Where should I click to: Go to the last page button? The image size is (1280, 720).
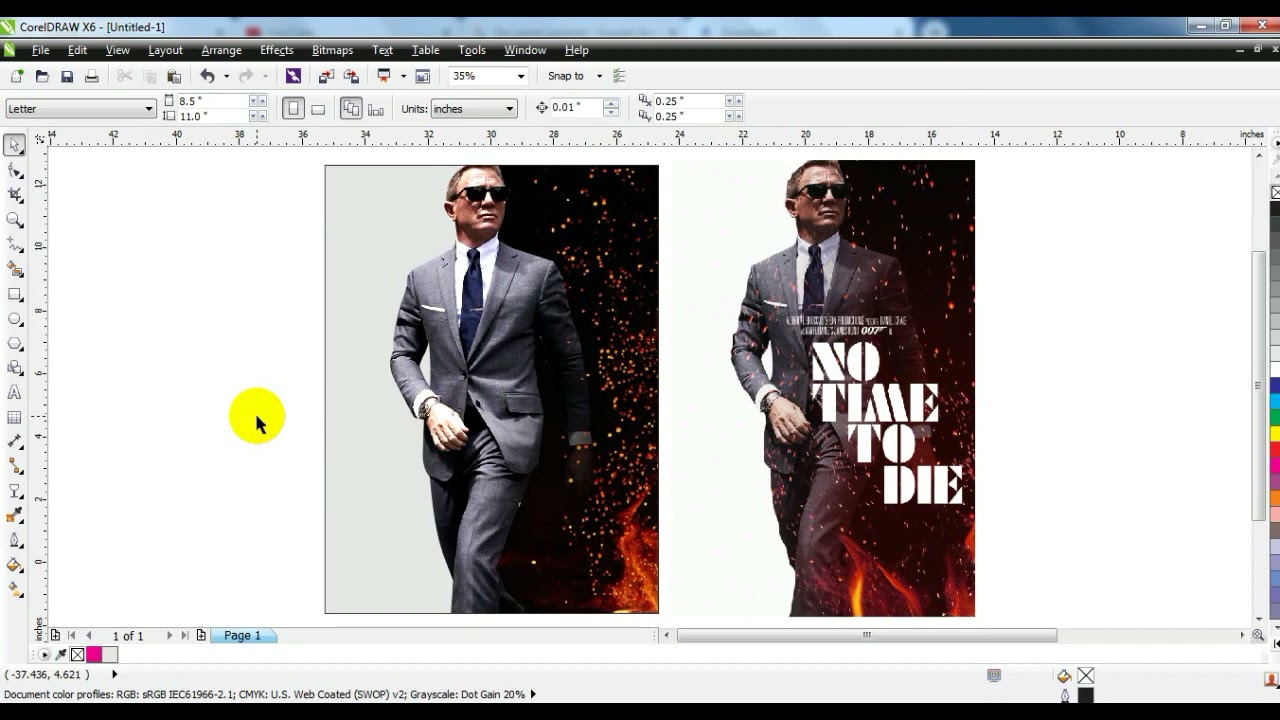[x=185, y=636]
